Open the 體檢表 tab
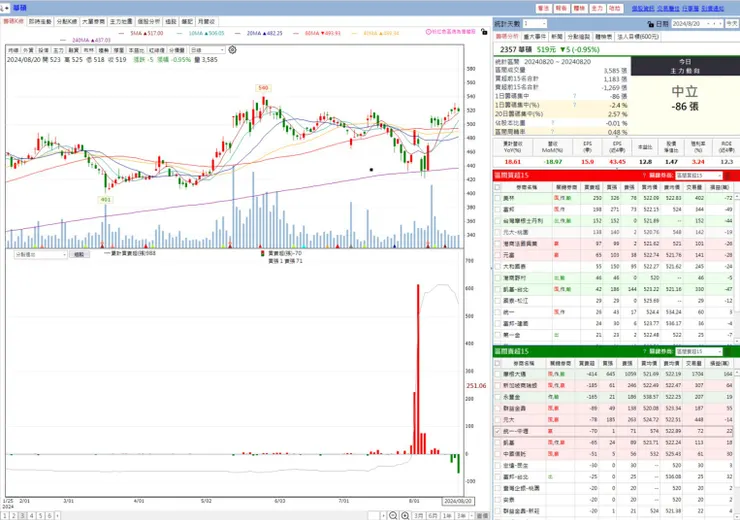The width and height of the screenshot is (740, 520). coord(603,36)
